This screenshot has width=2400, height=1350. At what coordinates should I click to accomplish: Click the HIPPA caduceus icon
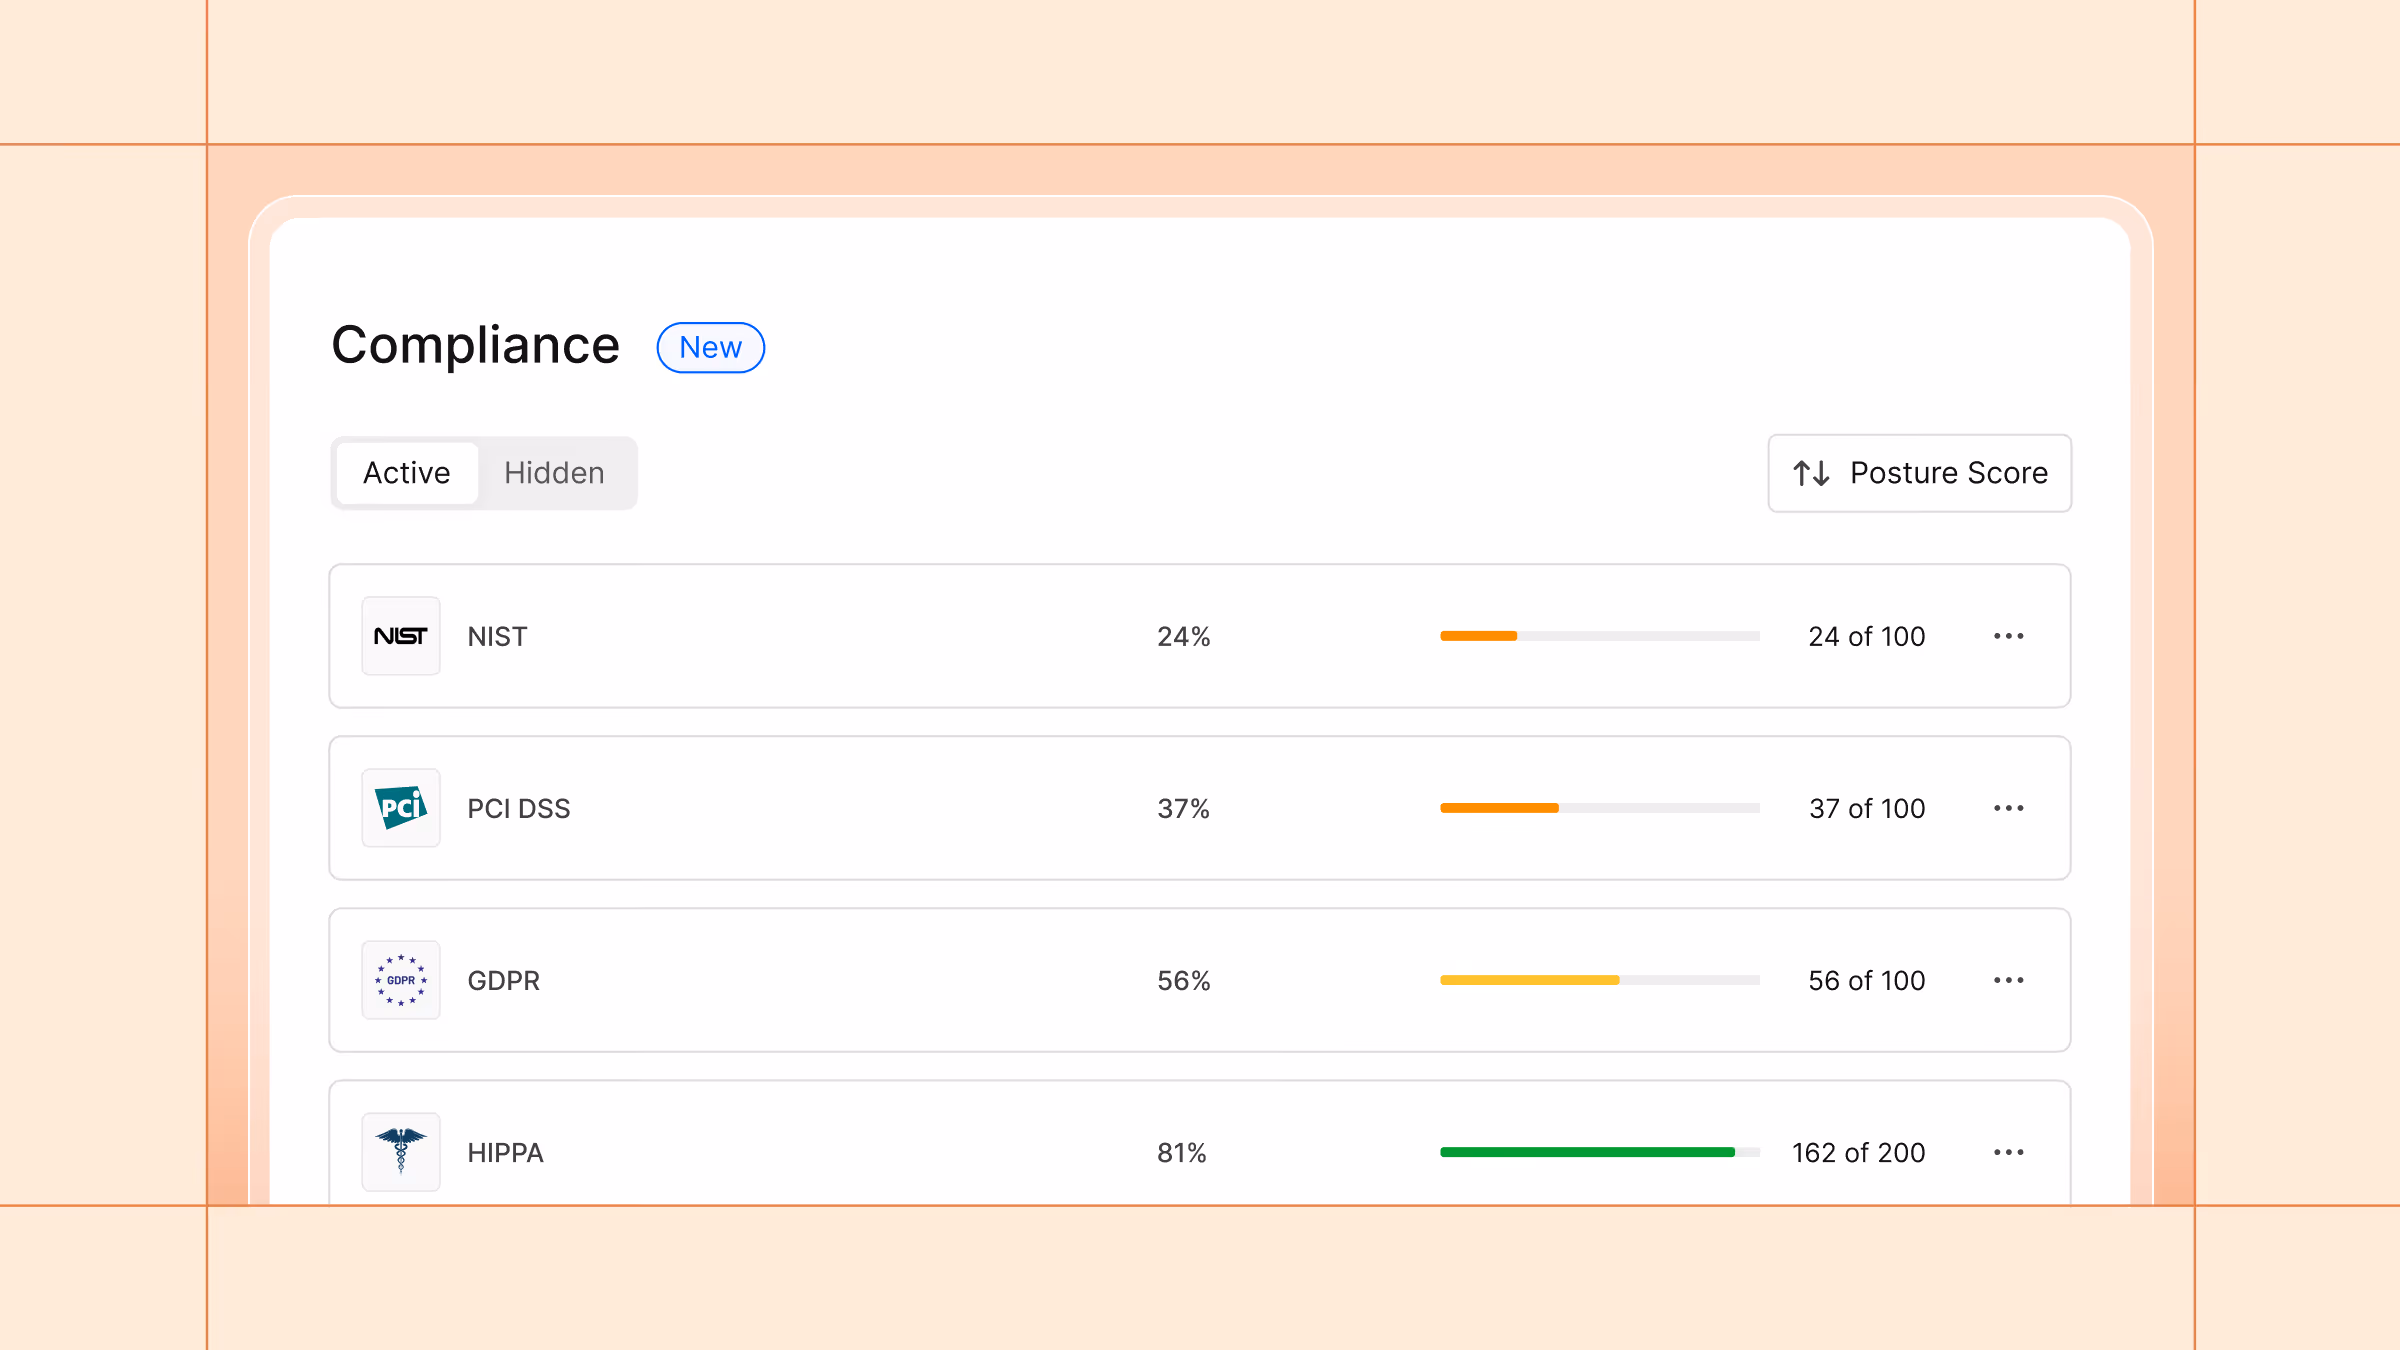tap(400, 1151)
